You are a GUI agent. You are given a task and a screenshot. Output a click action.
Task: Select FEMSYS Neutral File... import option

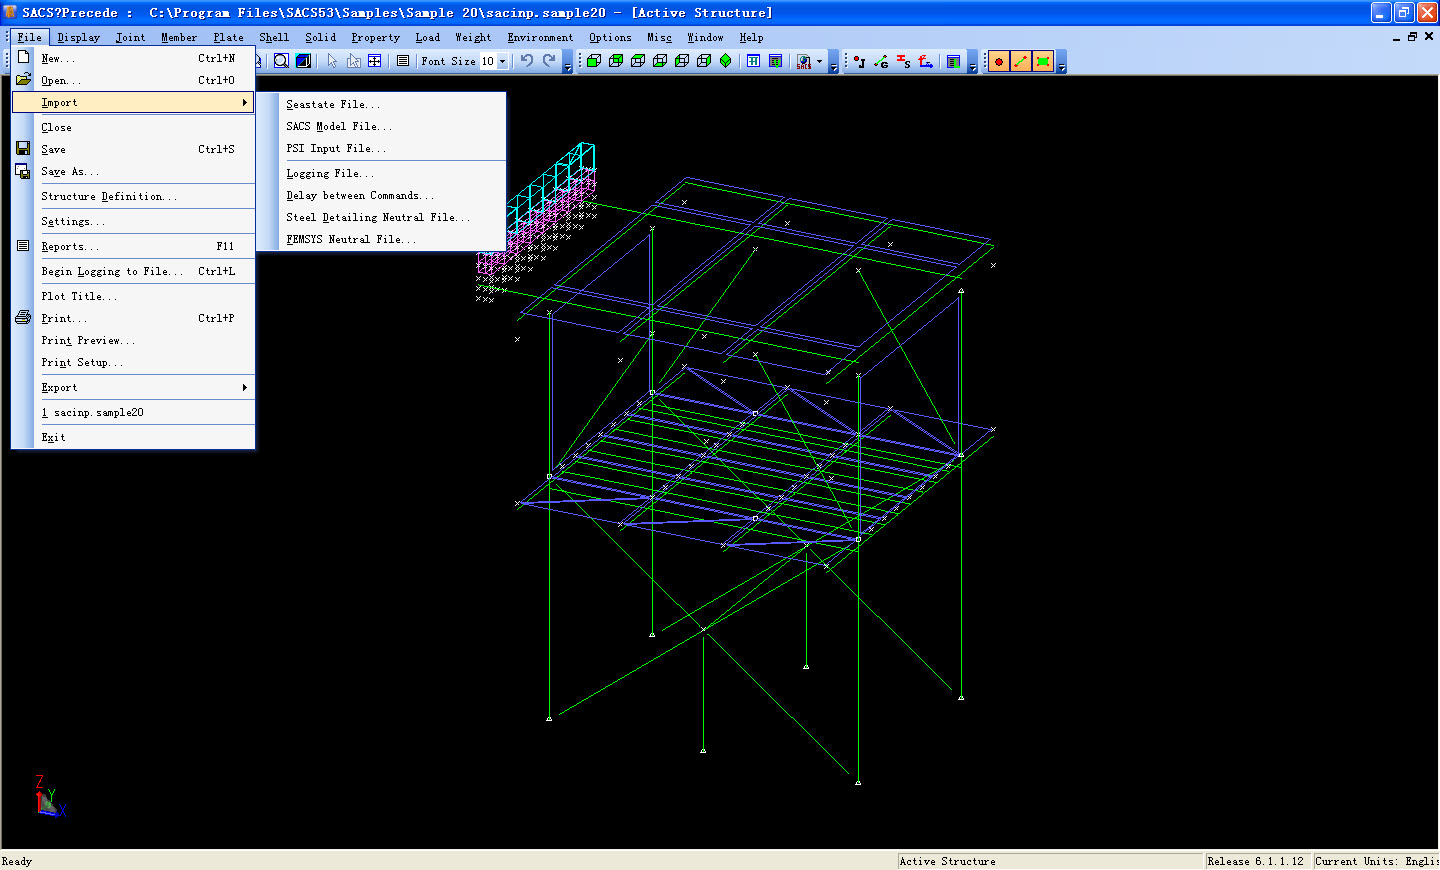tap(381, 239)
